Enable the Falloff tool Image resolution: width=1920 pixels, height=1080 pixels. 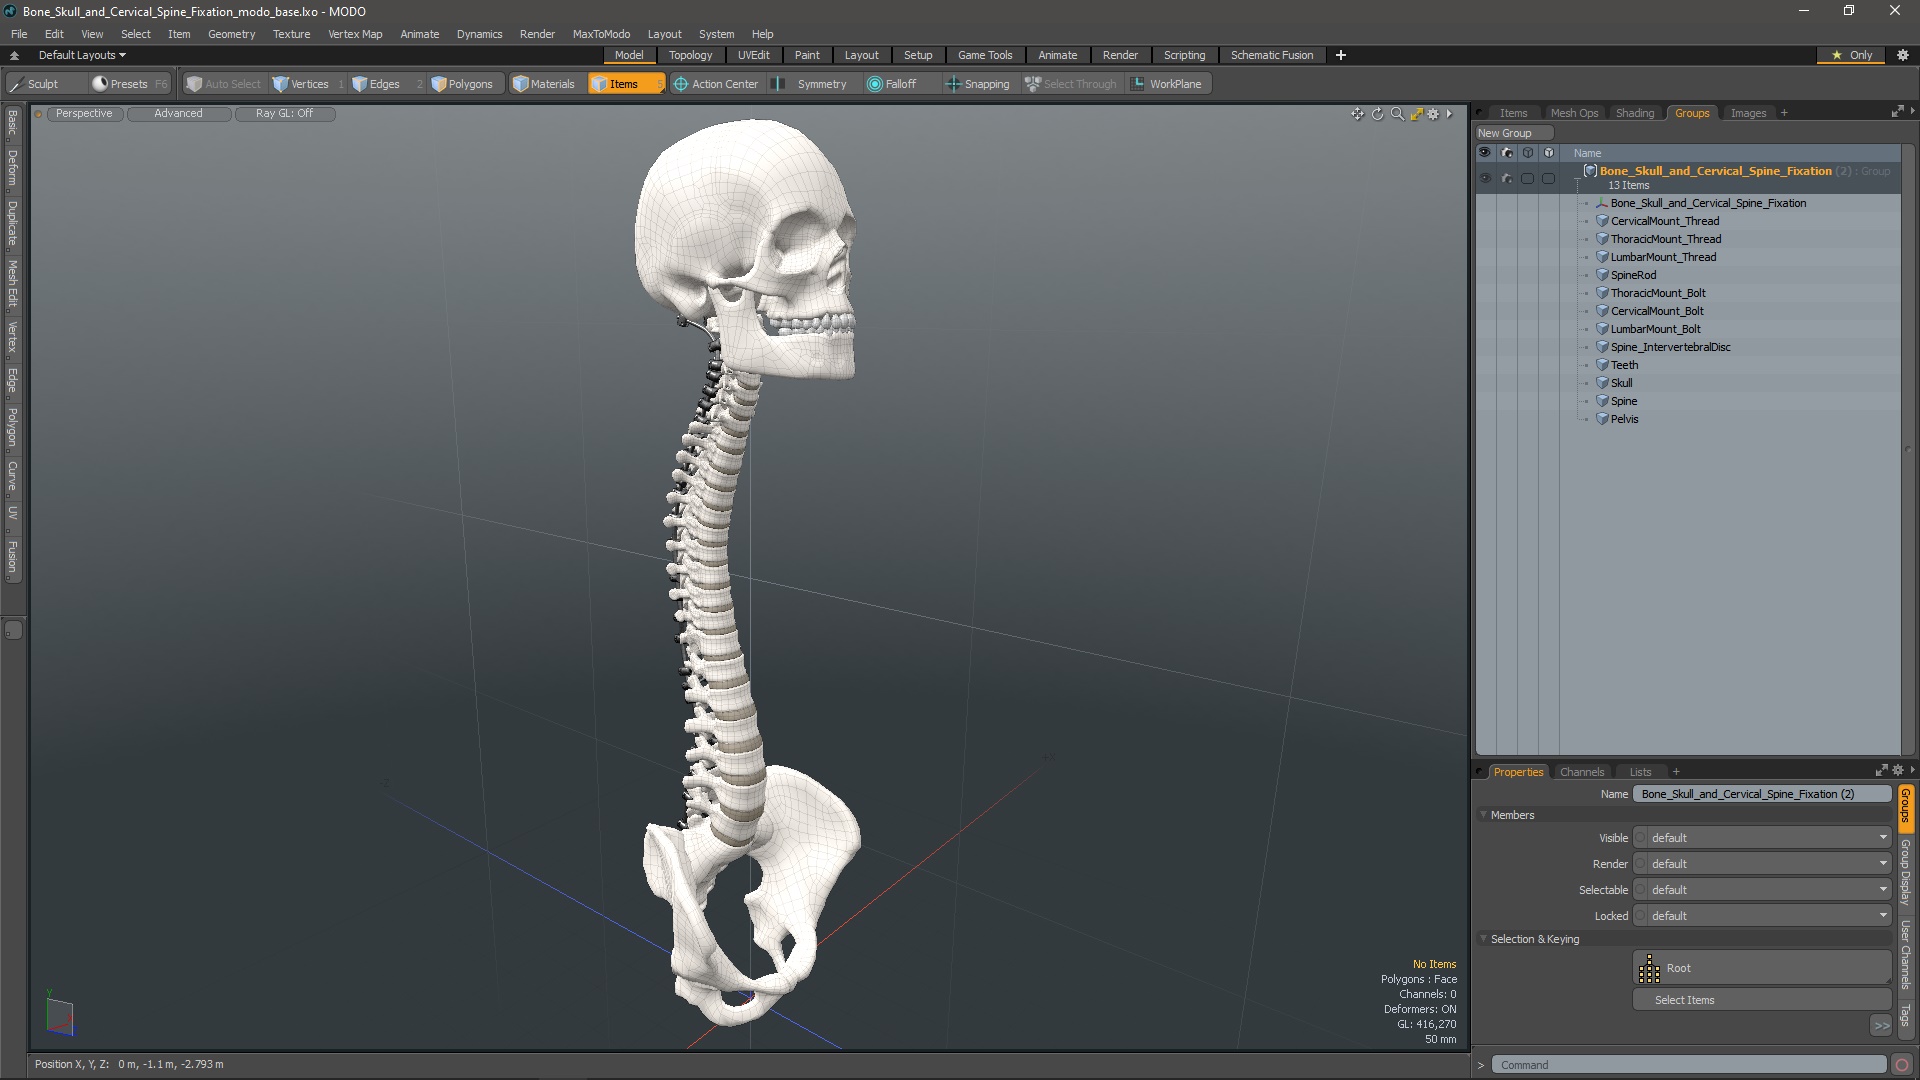(891, 84)
